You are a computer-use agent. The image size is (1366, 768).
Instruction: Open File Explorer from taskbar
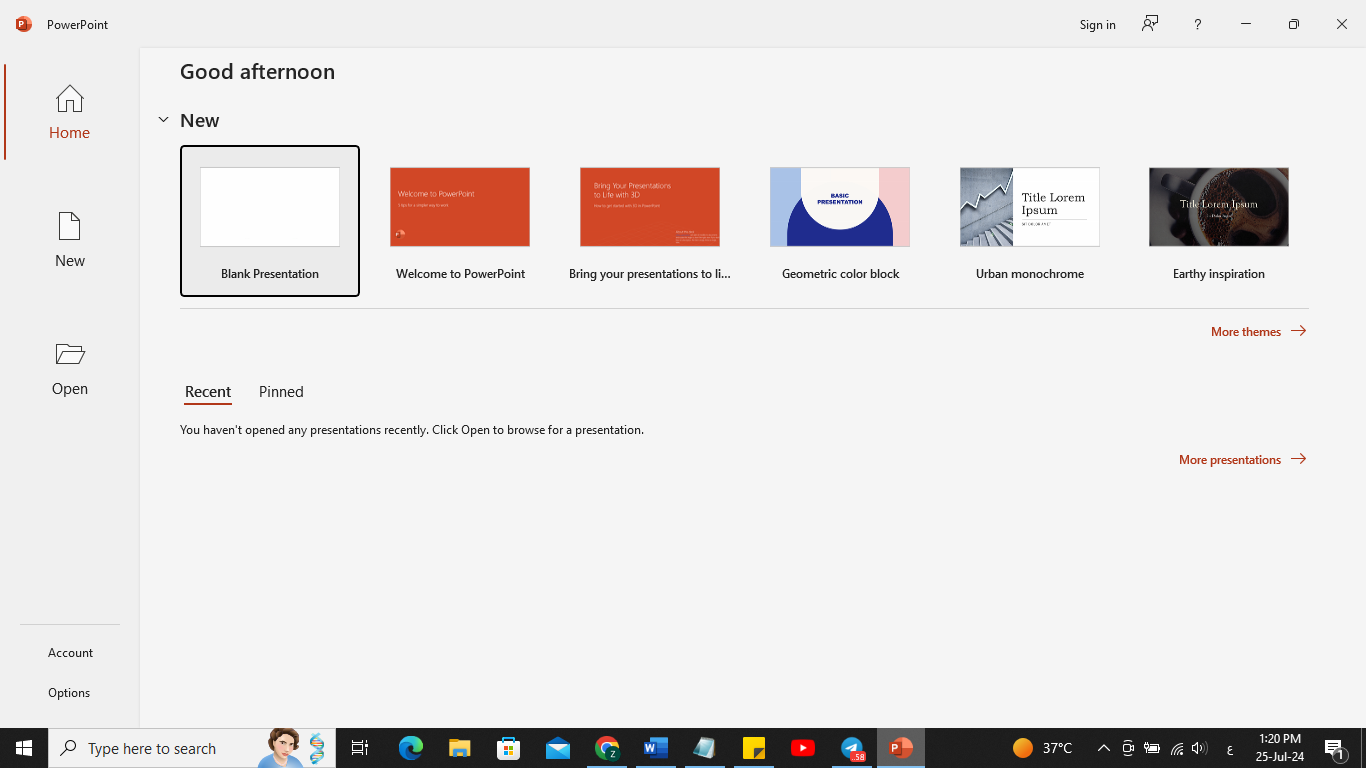coord(459,748)
